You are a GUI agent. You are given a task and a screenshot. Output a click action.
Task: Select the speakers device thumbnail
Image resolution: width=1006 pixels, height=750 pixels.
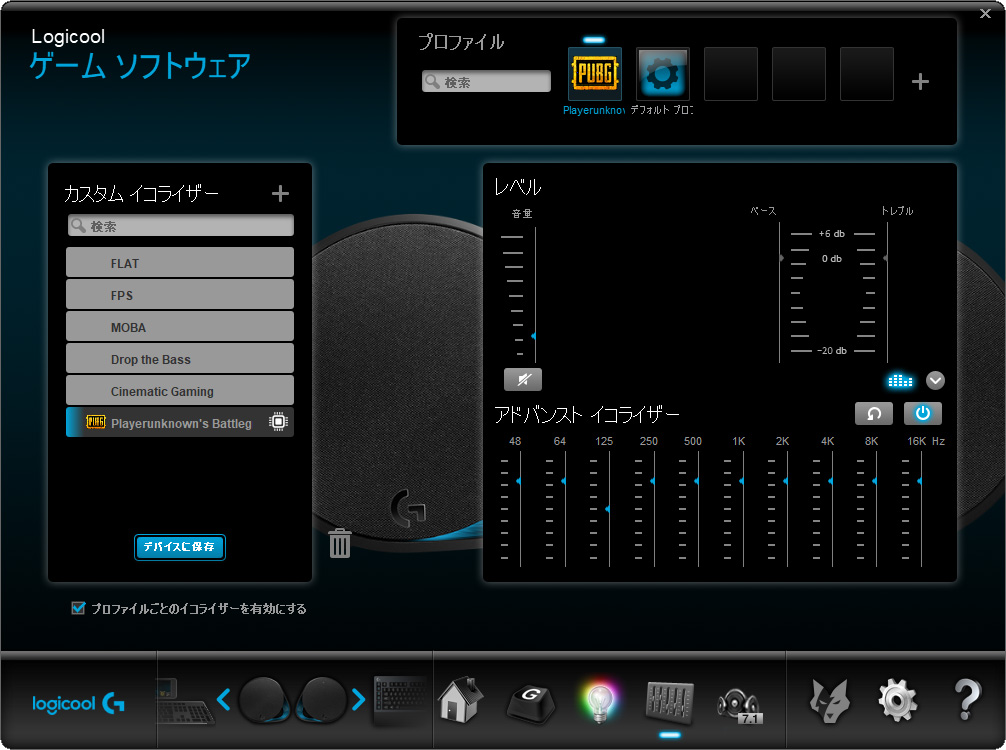point(292,700)
